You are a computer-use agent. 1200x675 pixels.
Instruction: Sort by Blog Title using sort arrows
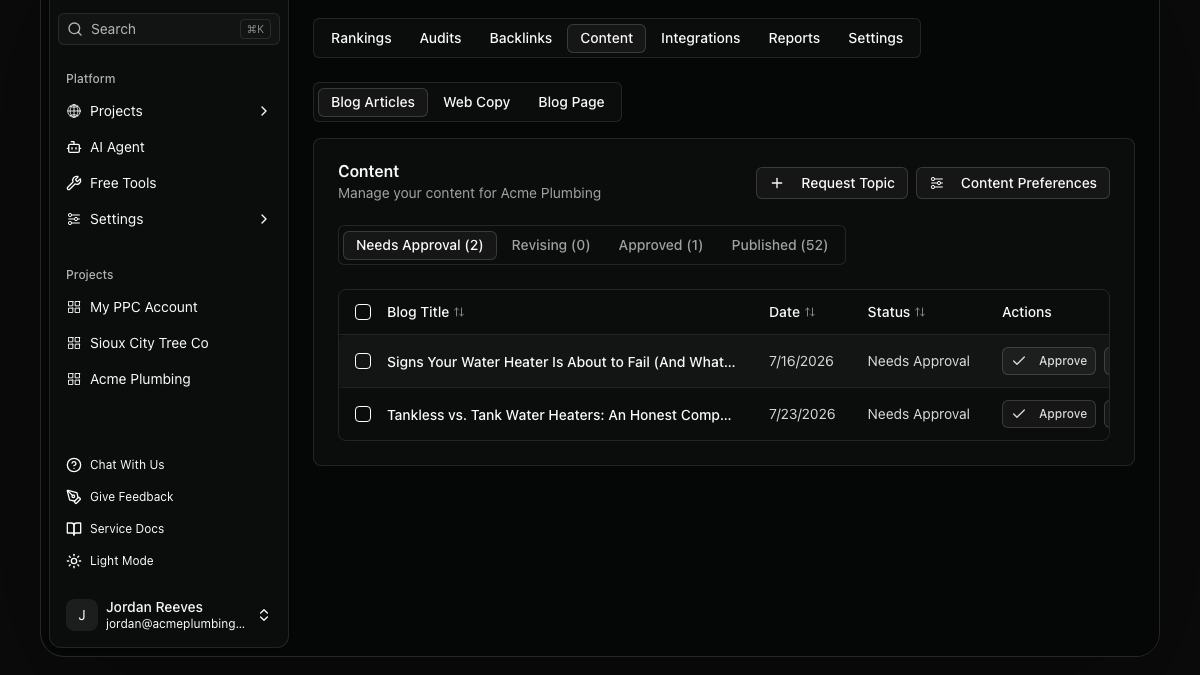(x=459, y=312)
